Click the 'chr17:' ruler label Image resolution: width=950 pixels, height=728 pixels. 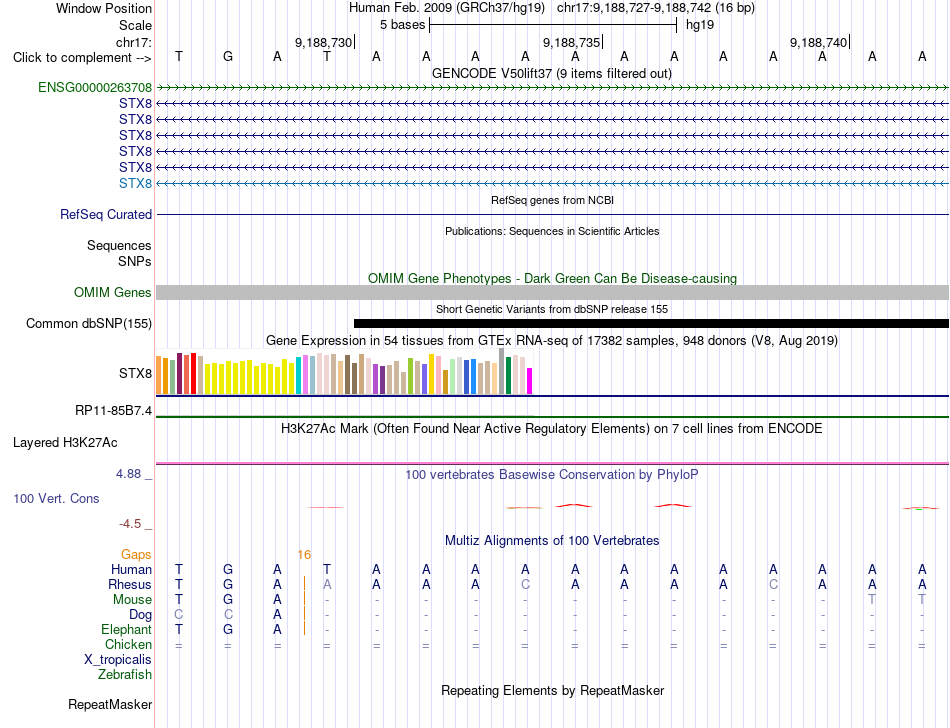[x=133, y=42]
